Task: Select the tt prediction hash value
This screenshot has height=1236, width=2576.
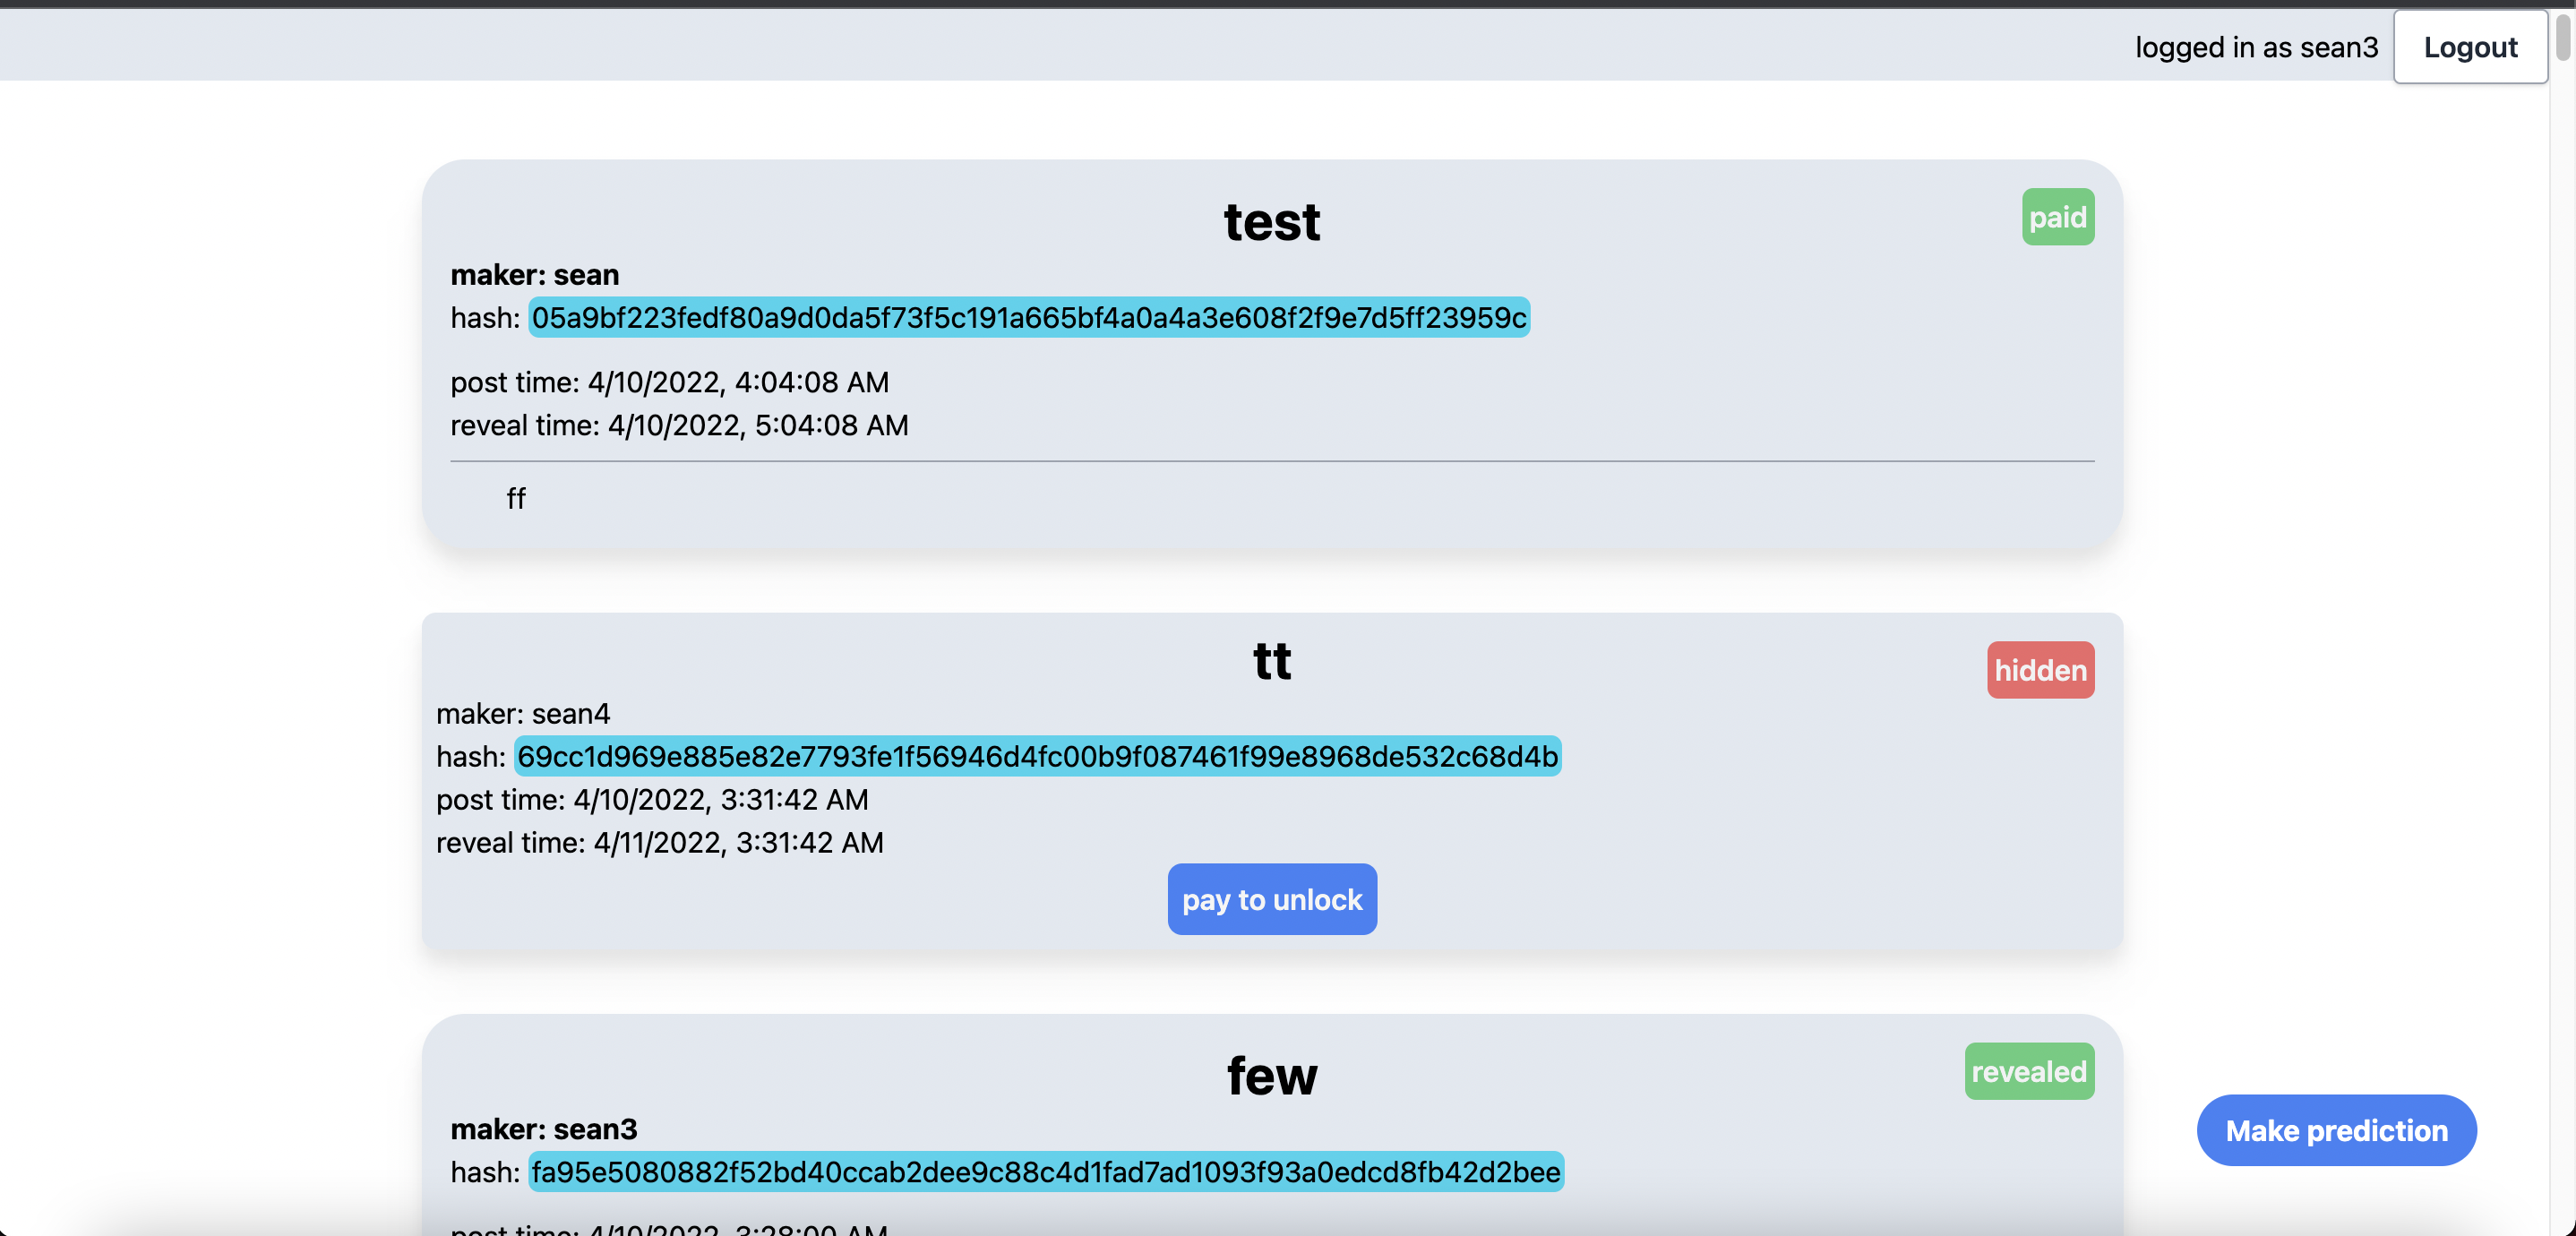Action: 1037,757
